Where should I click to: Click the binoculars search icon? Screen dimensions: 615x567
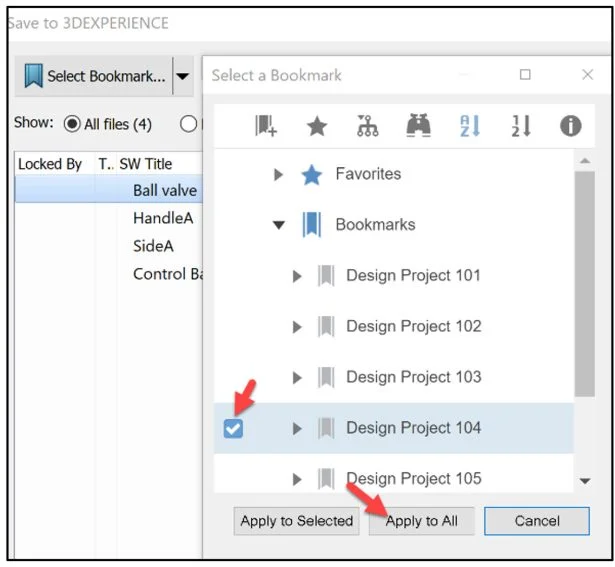418,125
